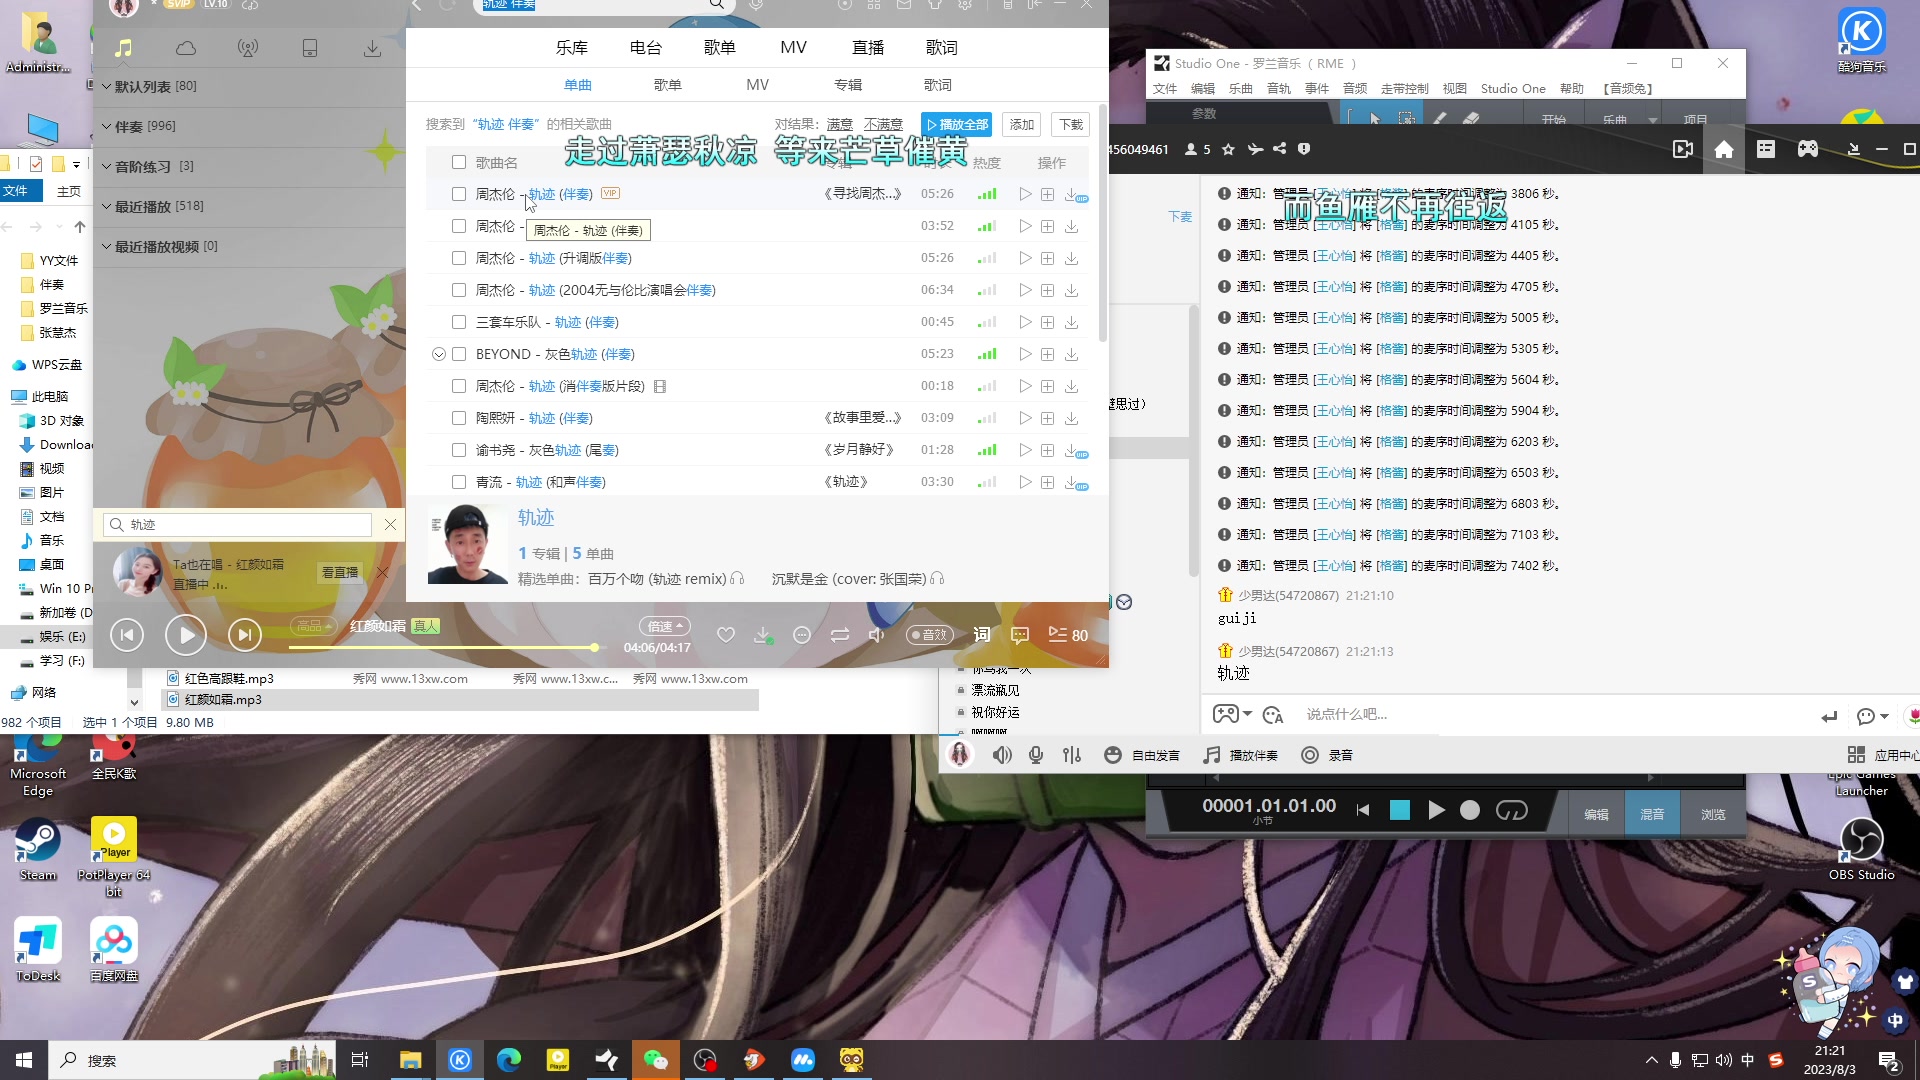This screenshot has width=1920, height=1080.
Task: Tick checkbox for 2004无与伦比演唱会伴奏 row
Action: pyautogui.click(x=459, y=290)
